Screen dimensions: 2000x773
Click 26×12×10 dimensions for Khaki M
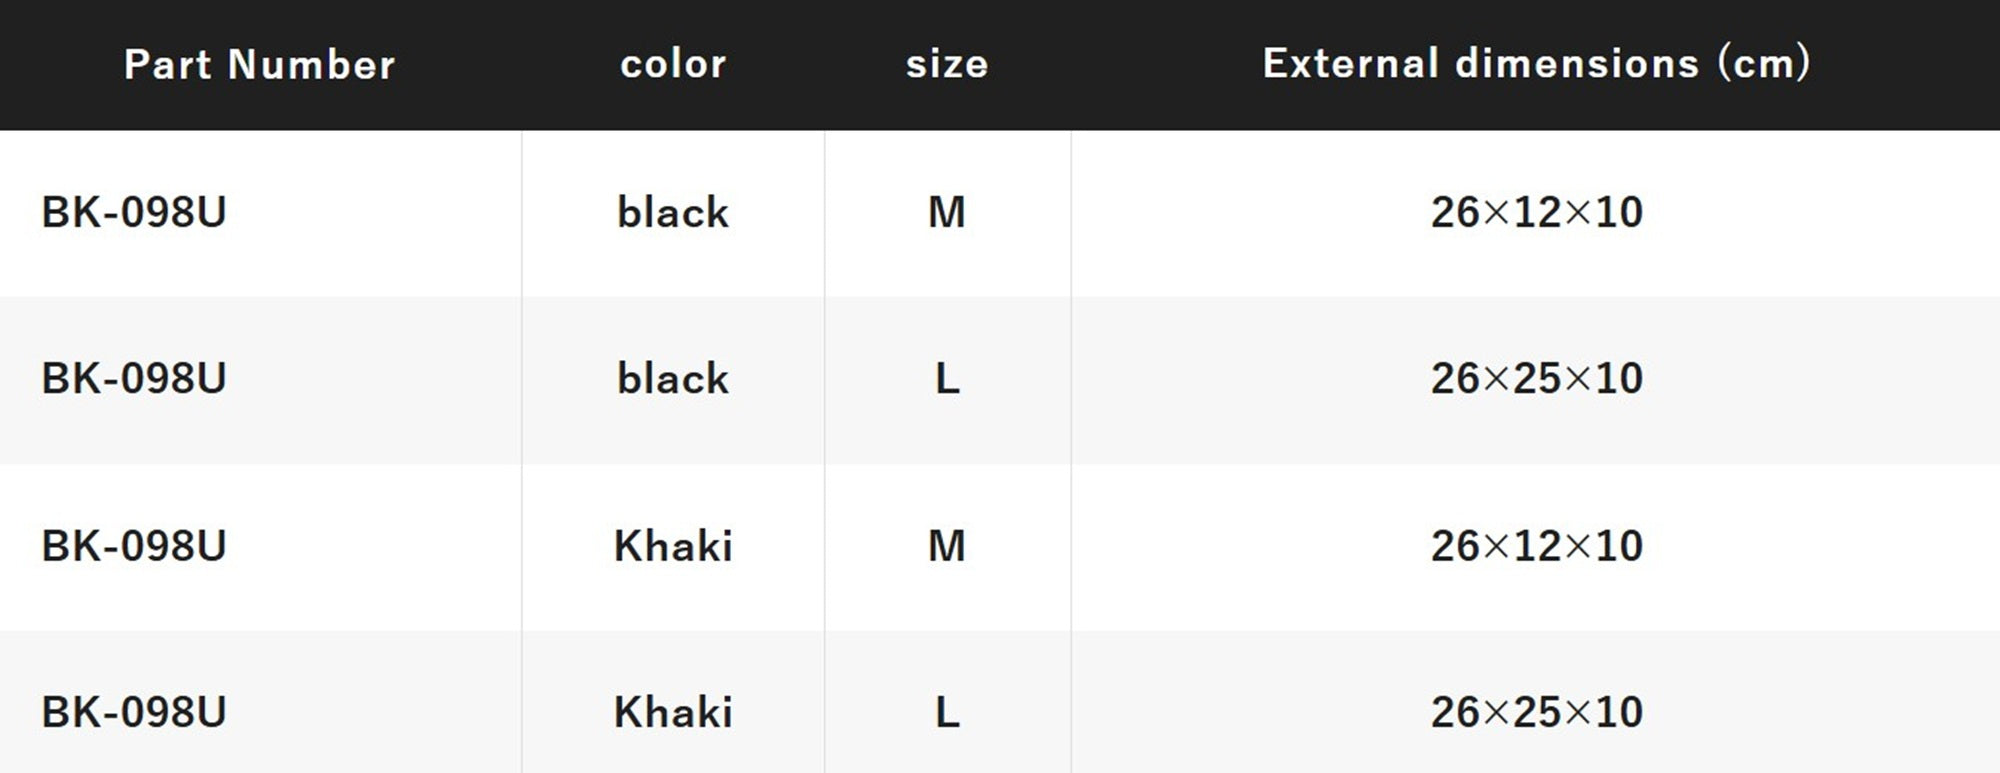pyautogui.click(x=1537, y=546)
